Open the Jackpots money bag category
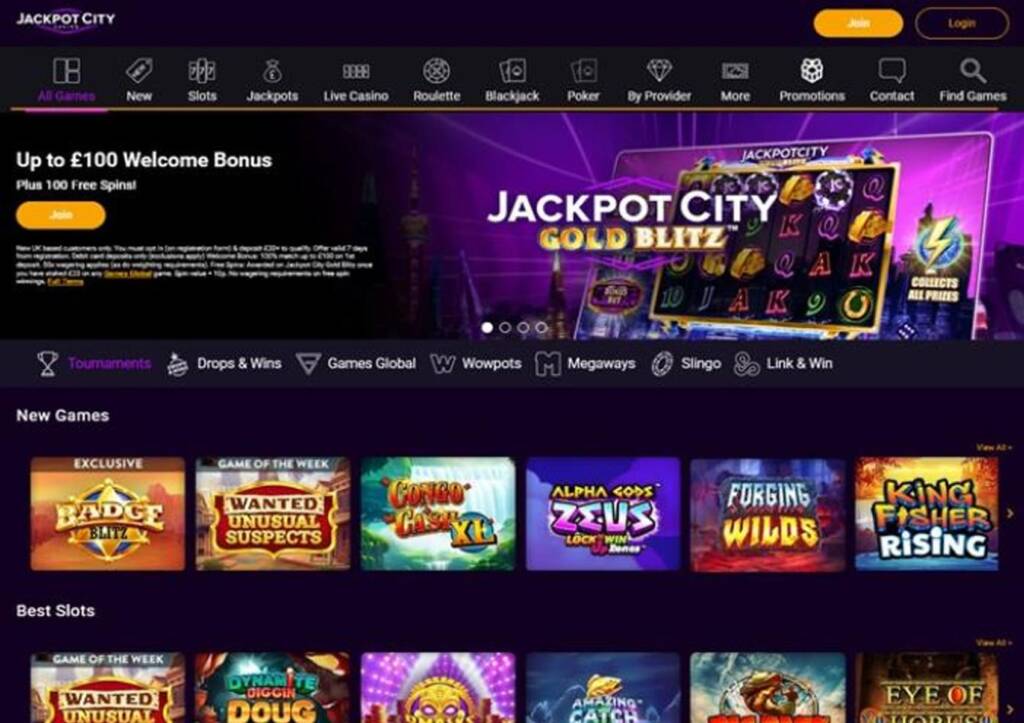Screen dimensions: 1024x723 click(272, 71)
